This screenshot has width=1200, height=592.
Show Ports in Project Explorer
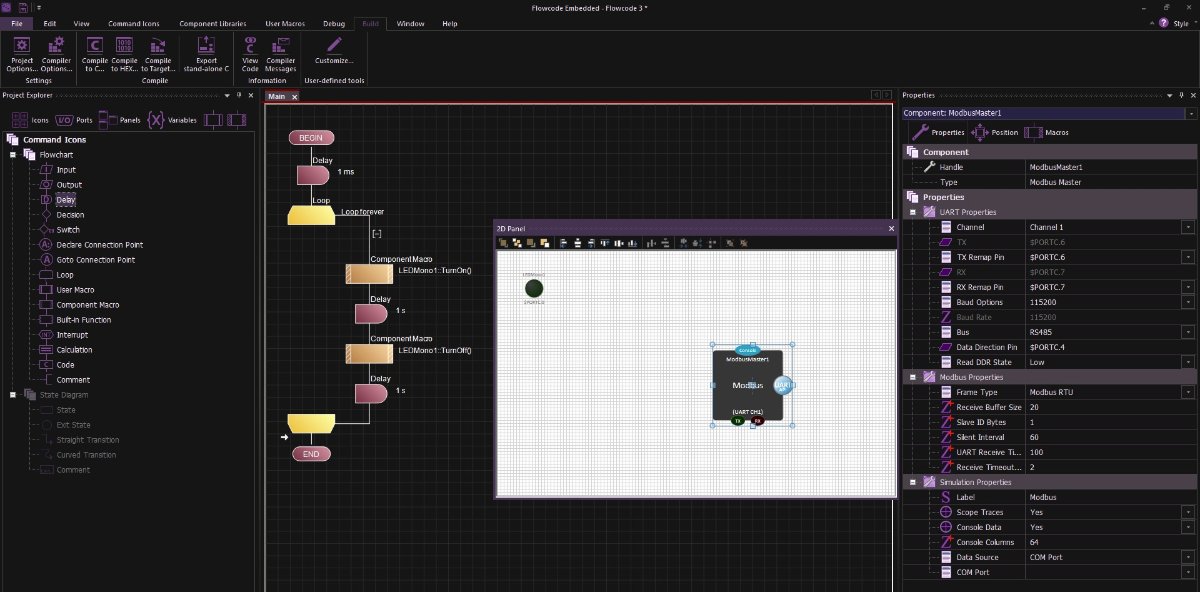[x=73, y=119]
